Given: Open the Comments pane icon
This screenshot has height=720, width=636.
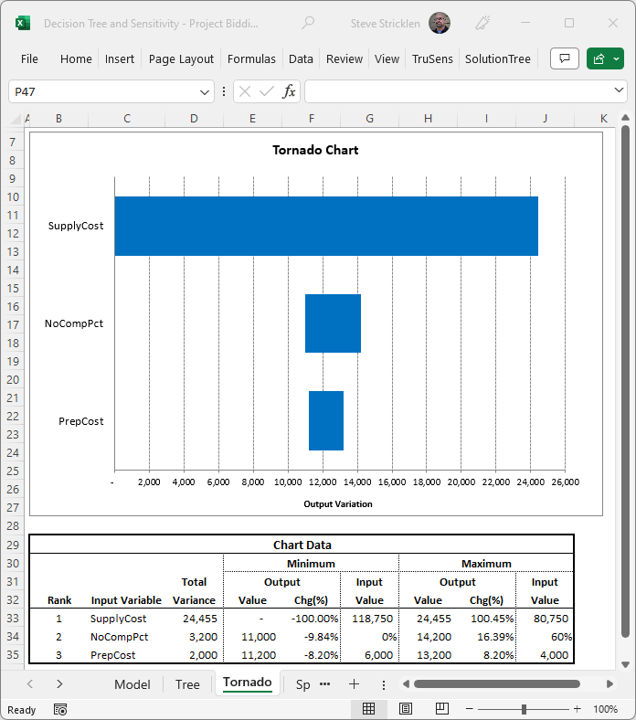Looking at the screenshot, I should [x=565, y=59].
